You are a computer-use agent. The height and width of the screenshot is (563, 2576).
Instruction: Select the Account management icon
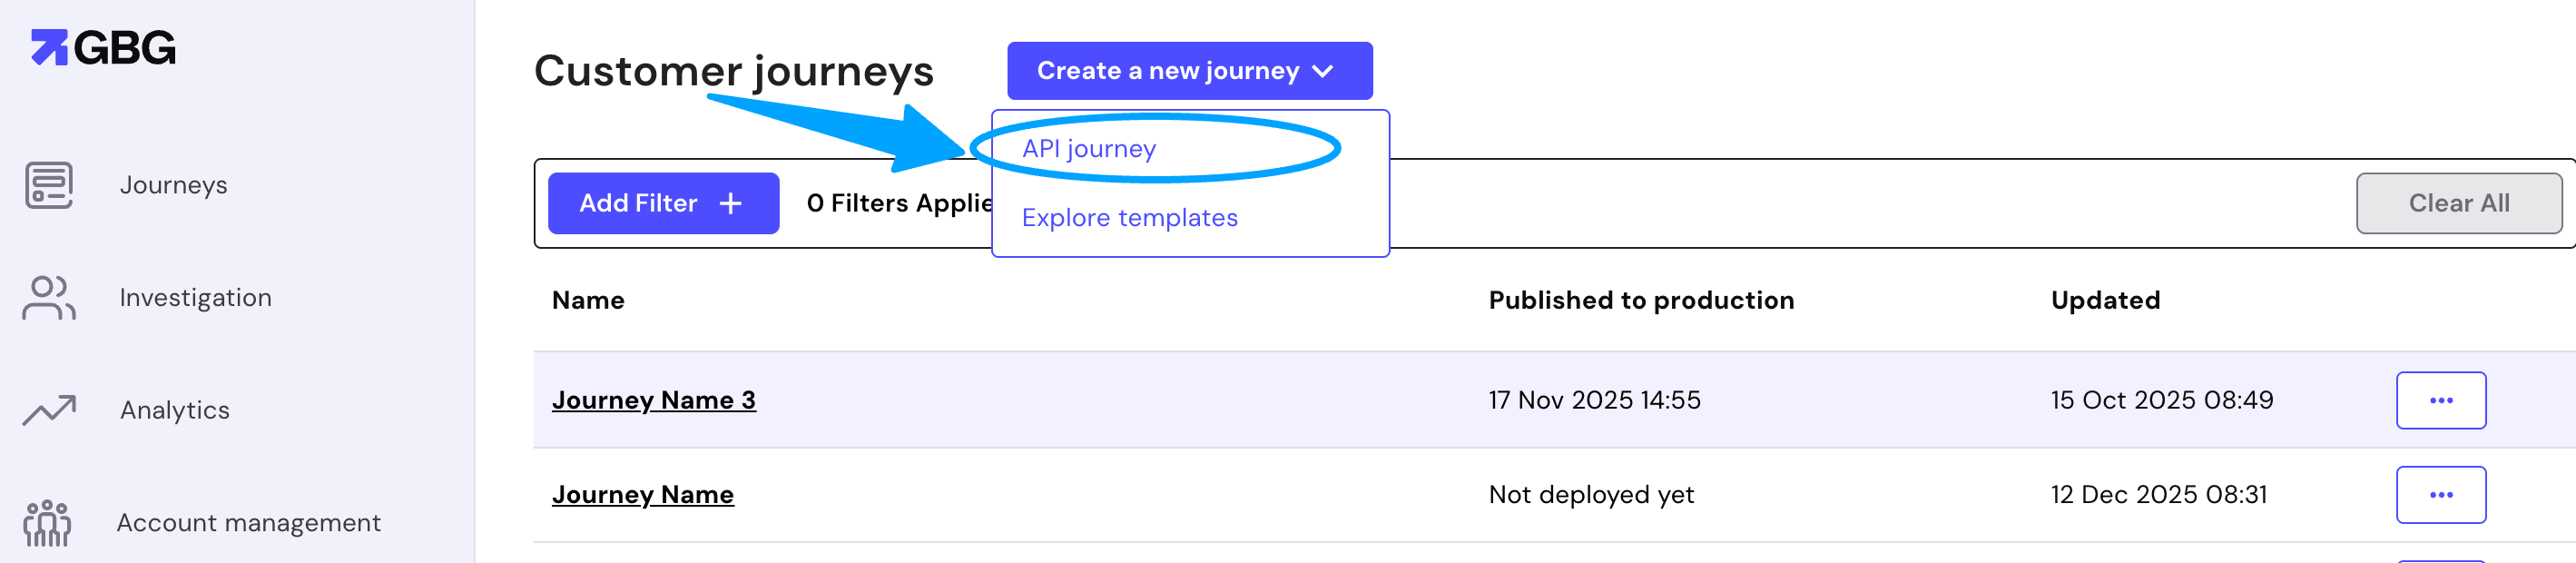tap(47, 522)
